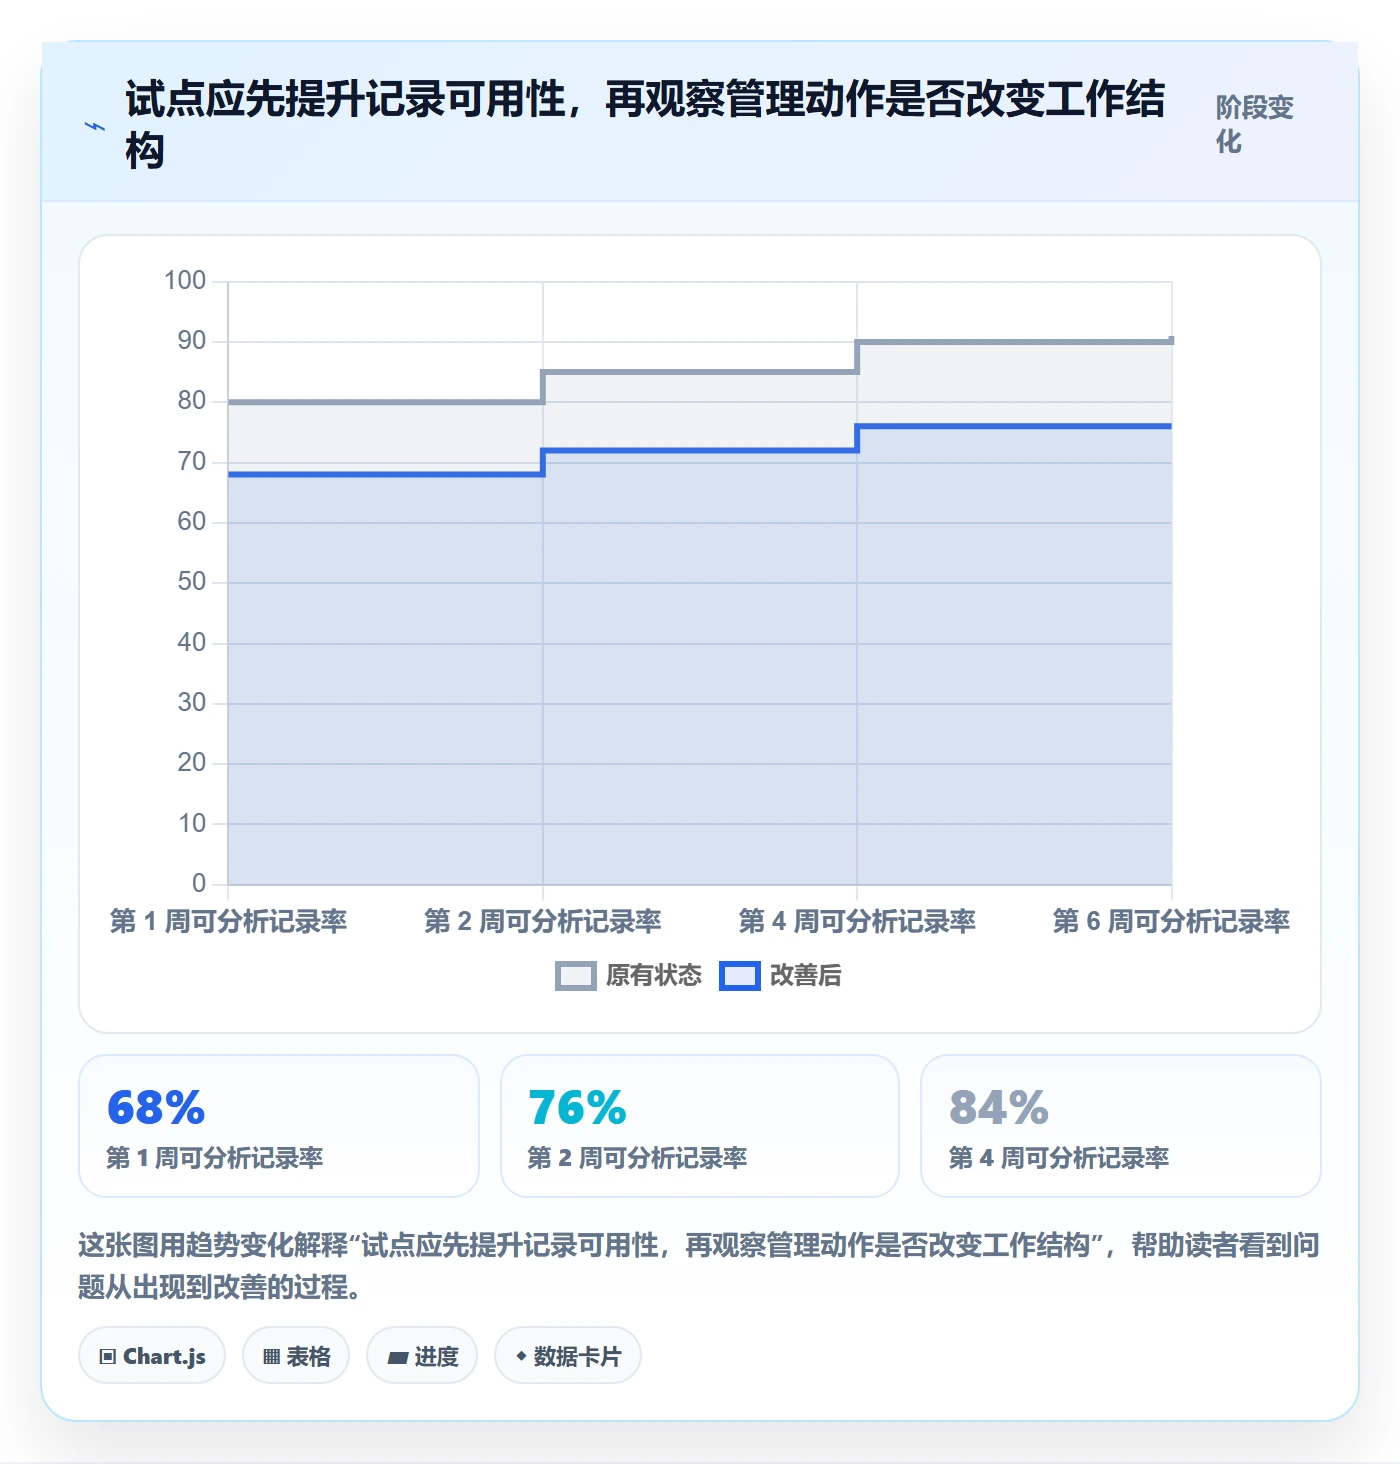
Task: Click the x-axis label 第 4 周可分析记录率
Action: tap(857, 921)
